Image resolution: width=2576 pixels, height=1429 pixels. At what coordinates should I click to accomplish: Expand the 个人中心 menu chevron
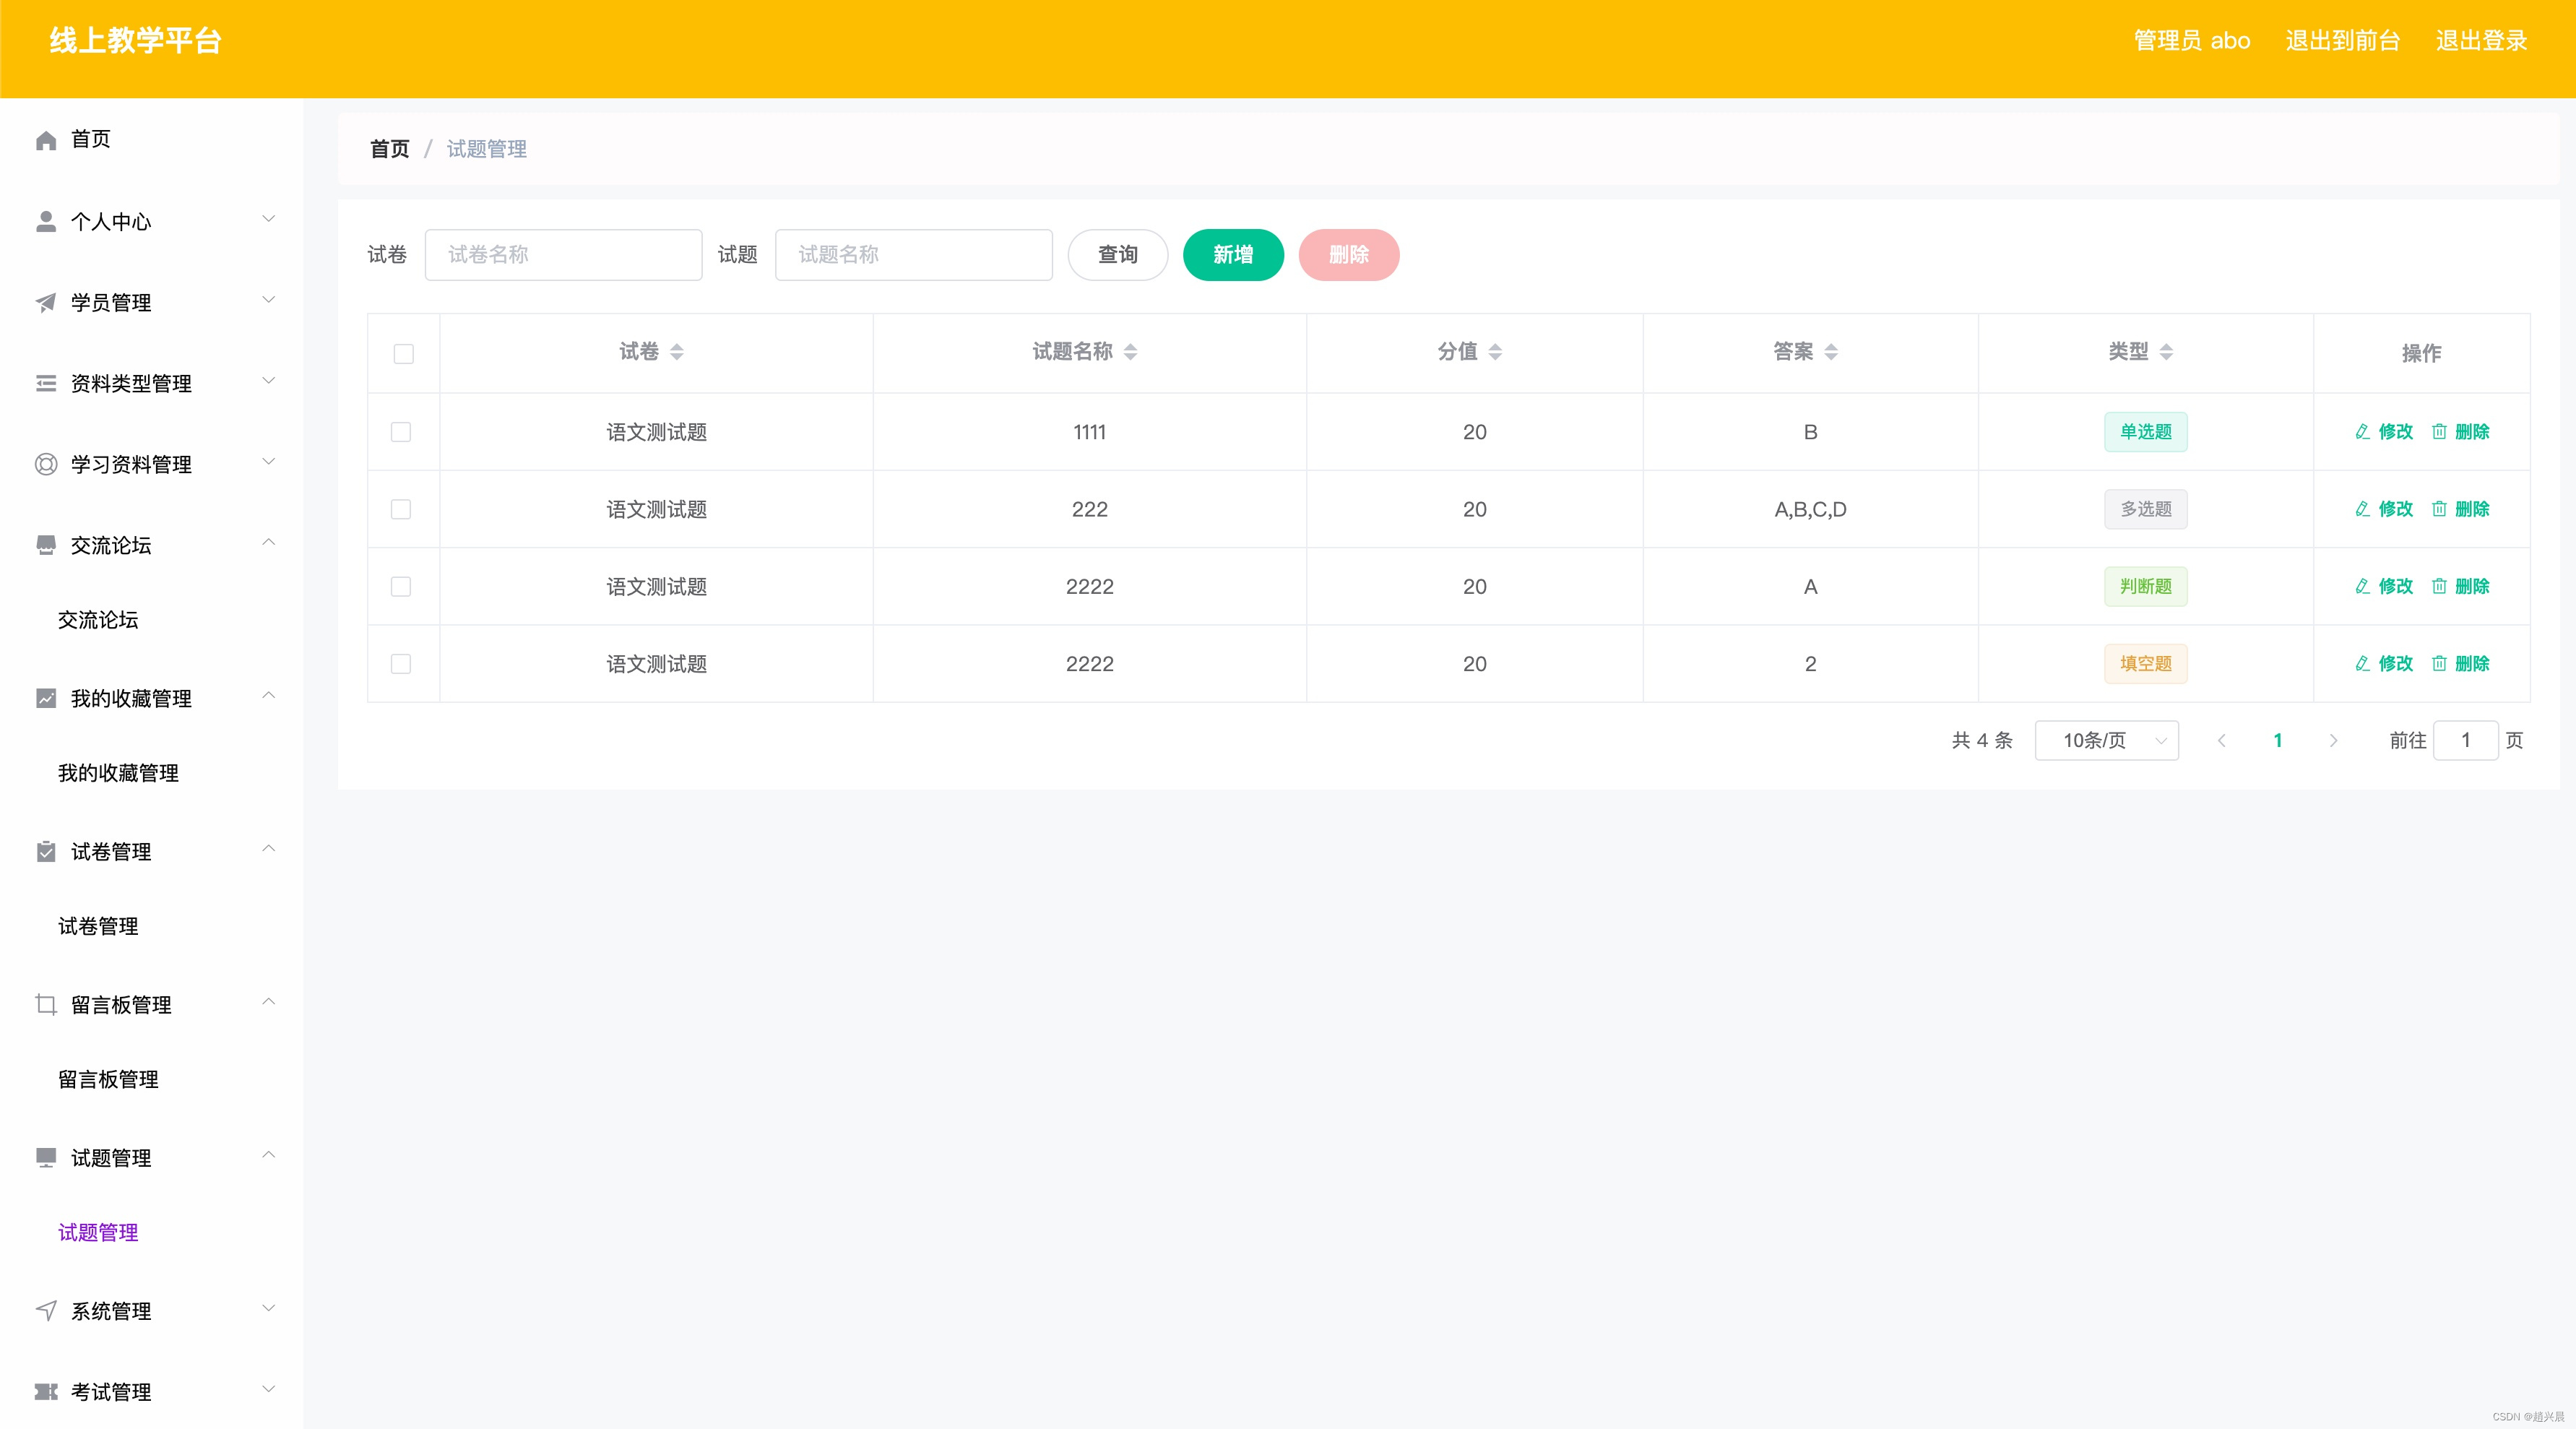[x=268, y=219]
